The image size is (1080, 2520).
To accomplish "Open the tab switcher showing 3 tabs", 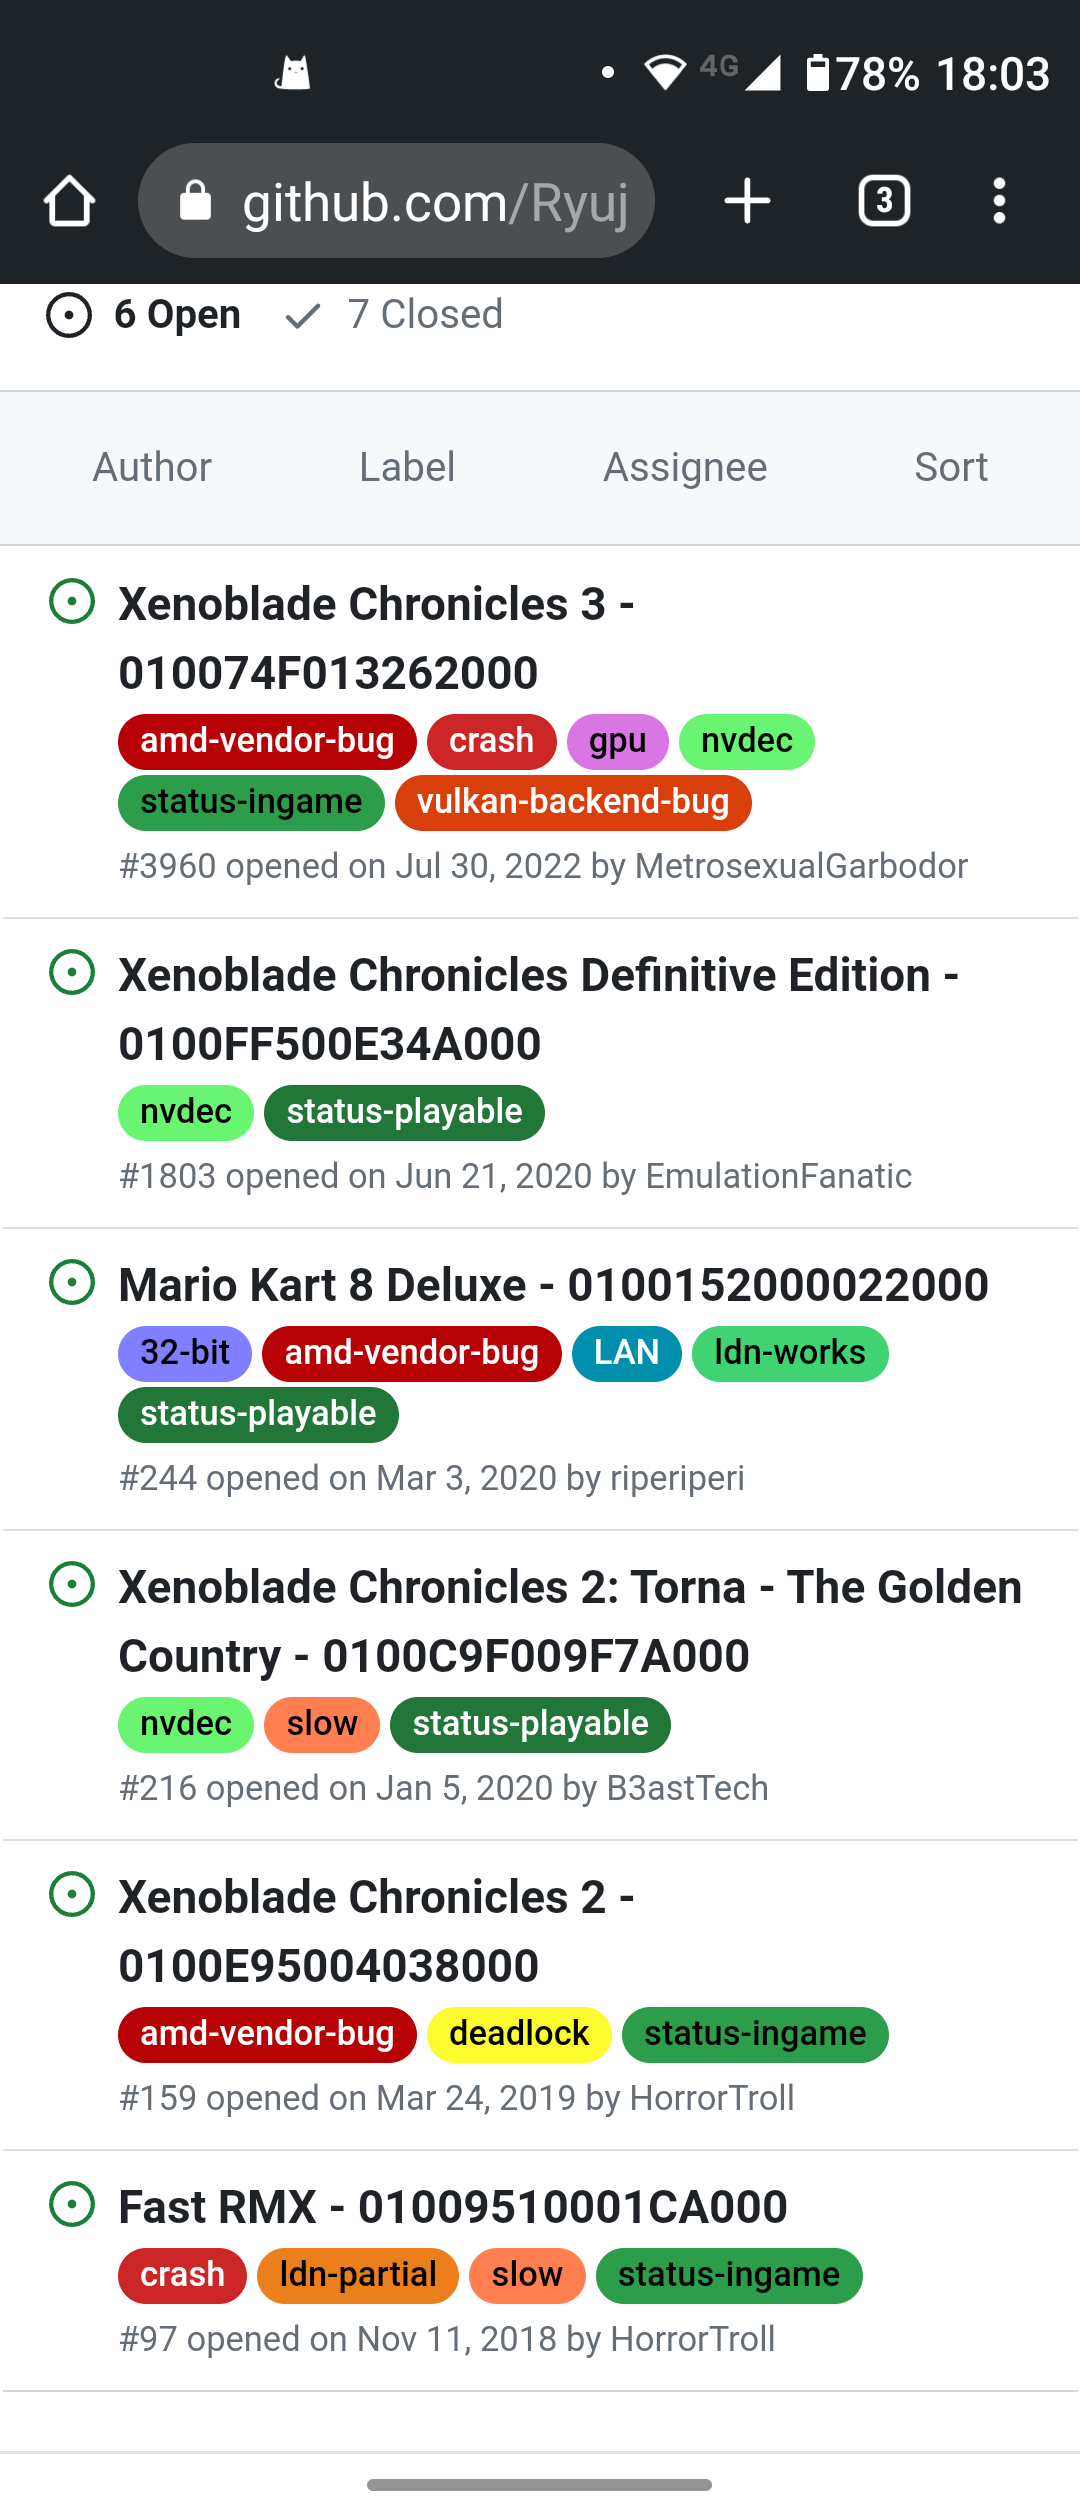I will [x=884, y=201].
